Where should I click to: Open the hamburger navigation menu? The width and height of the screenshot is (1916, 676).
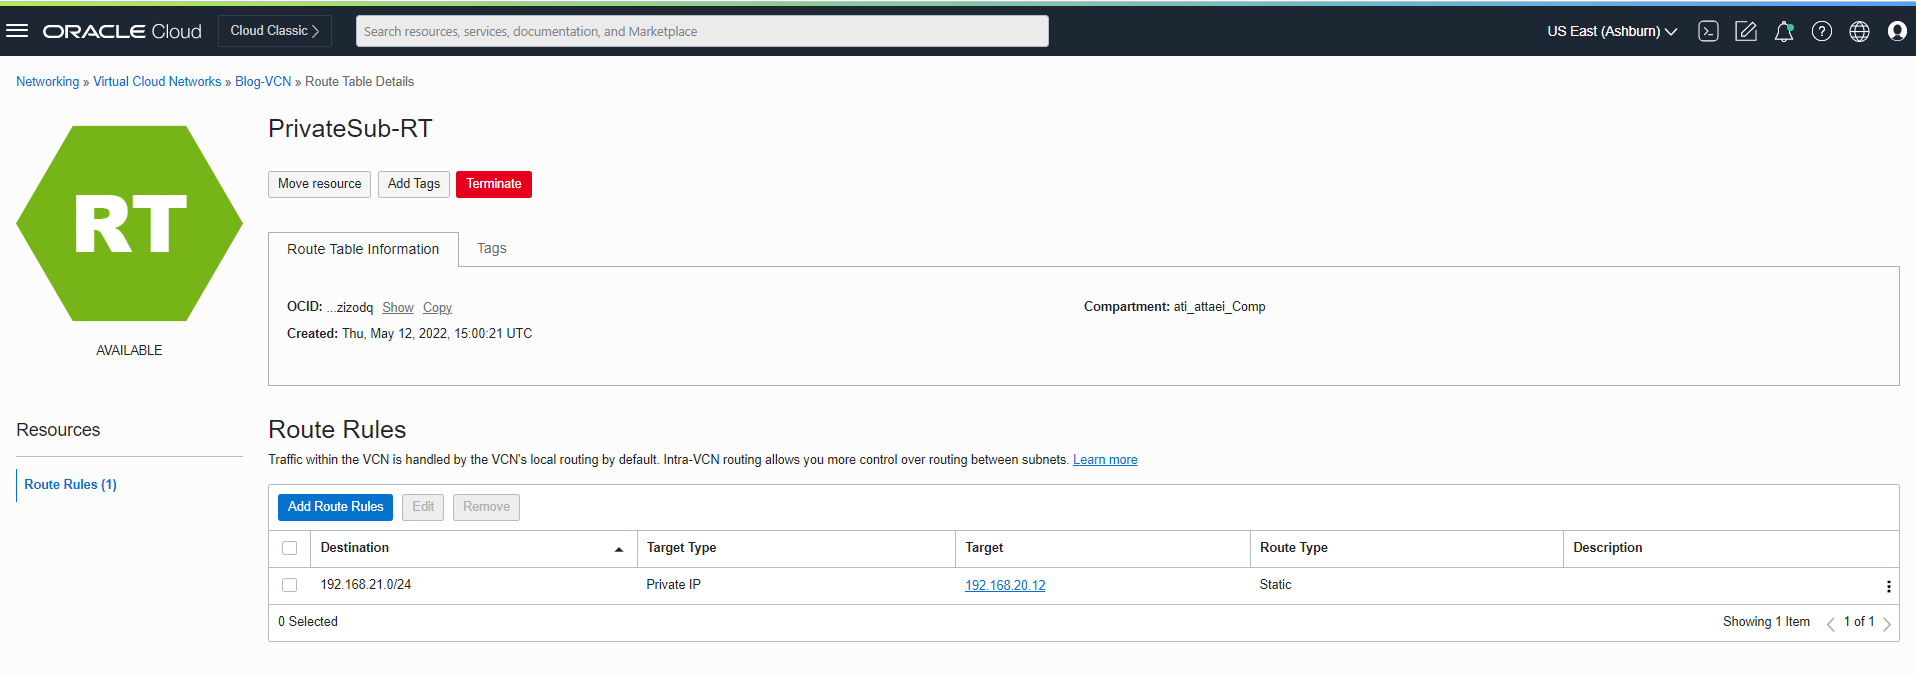(x=17, y=31)
